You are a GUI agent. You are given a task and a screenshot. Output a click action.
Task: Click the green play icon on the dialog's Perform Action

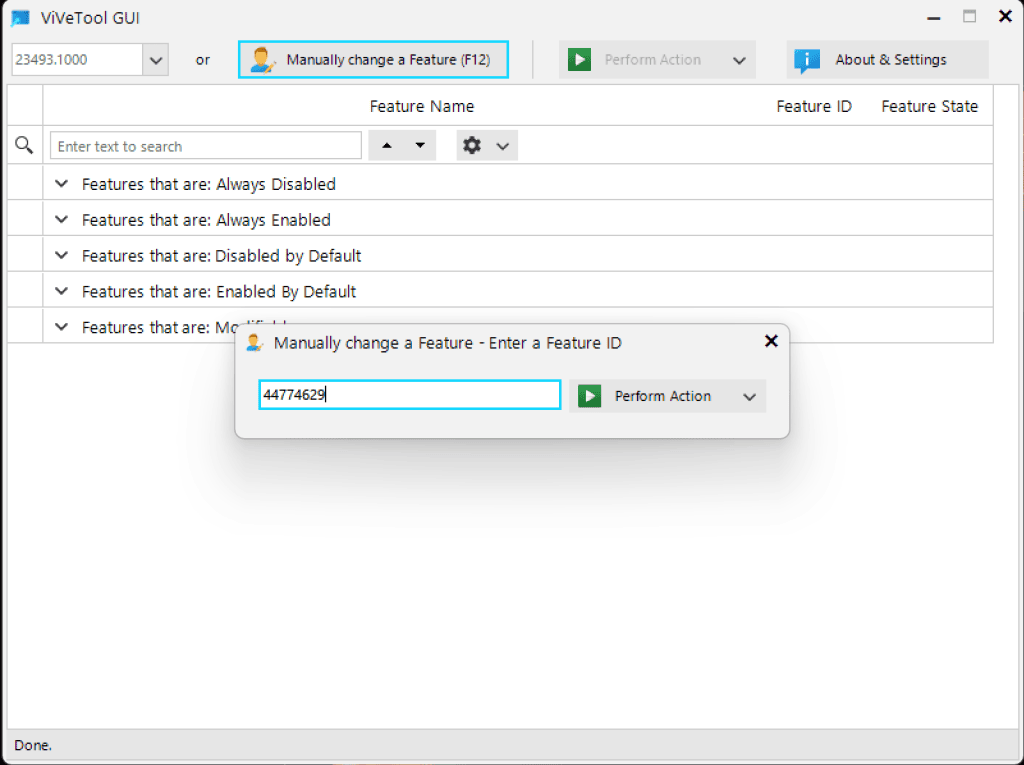[589, 395]
